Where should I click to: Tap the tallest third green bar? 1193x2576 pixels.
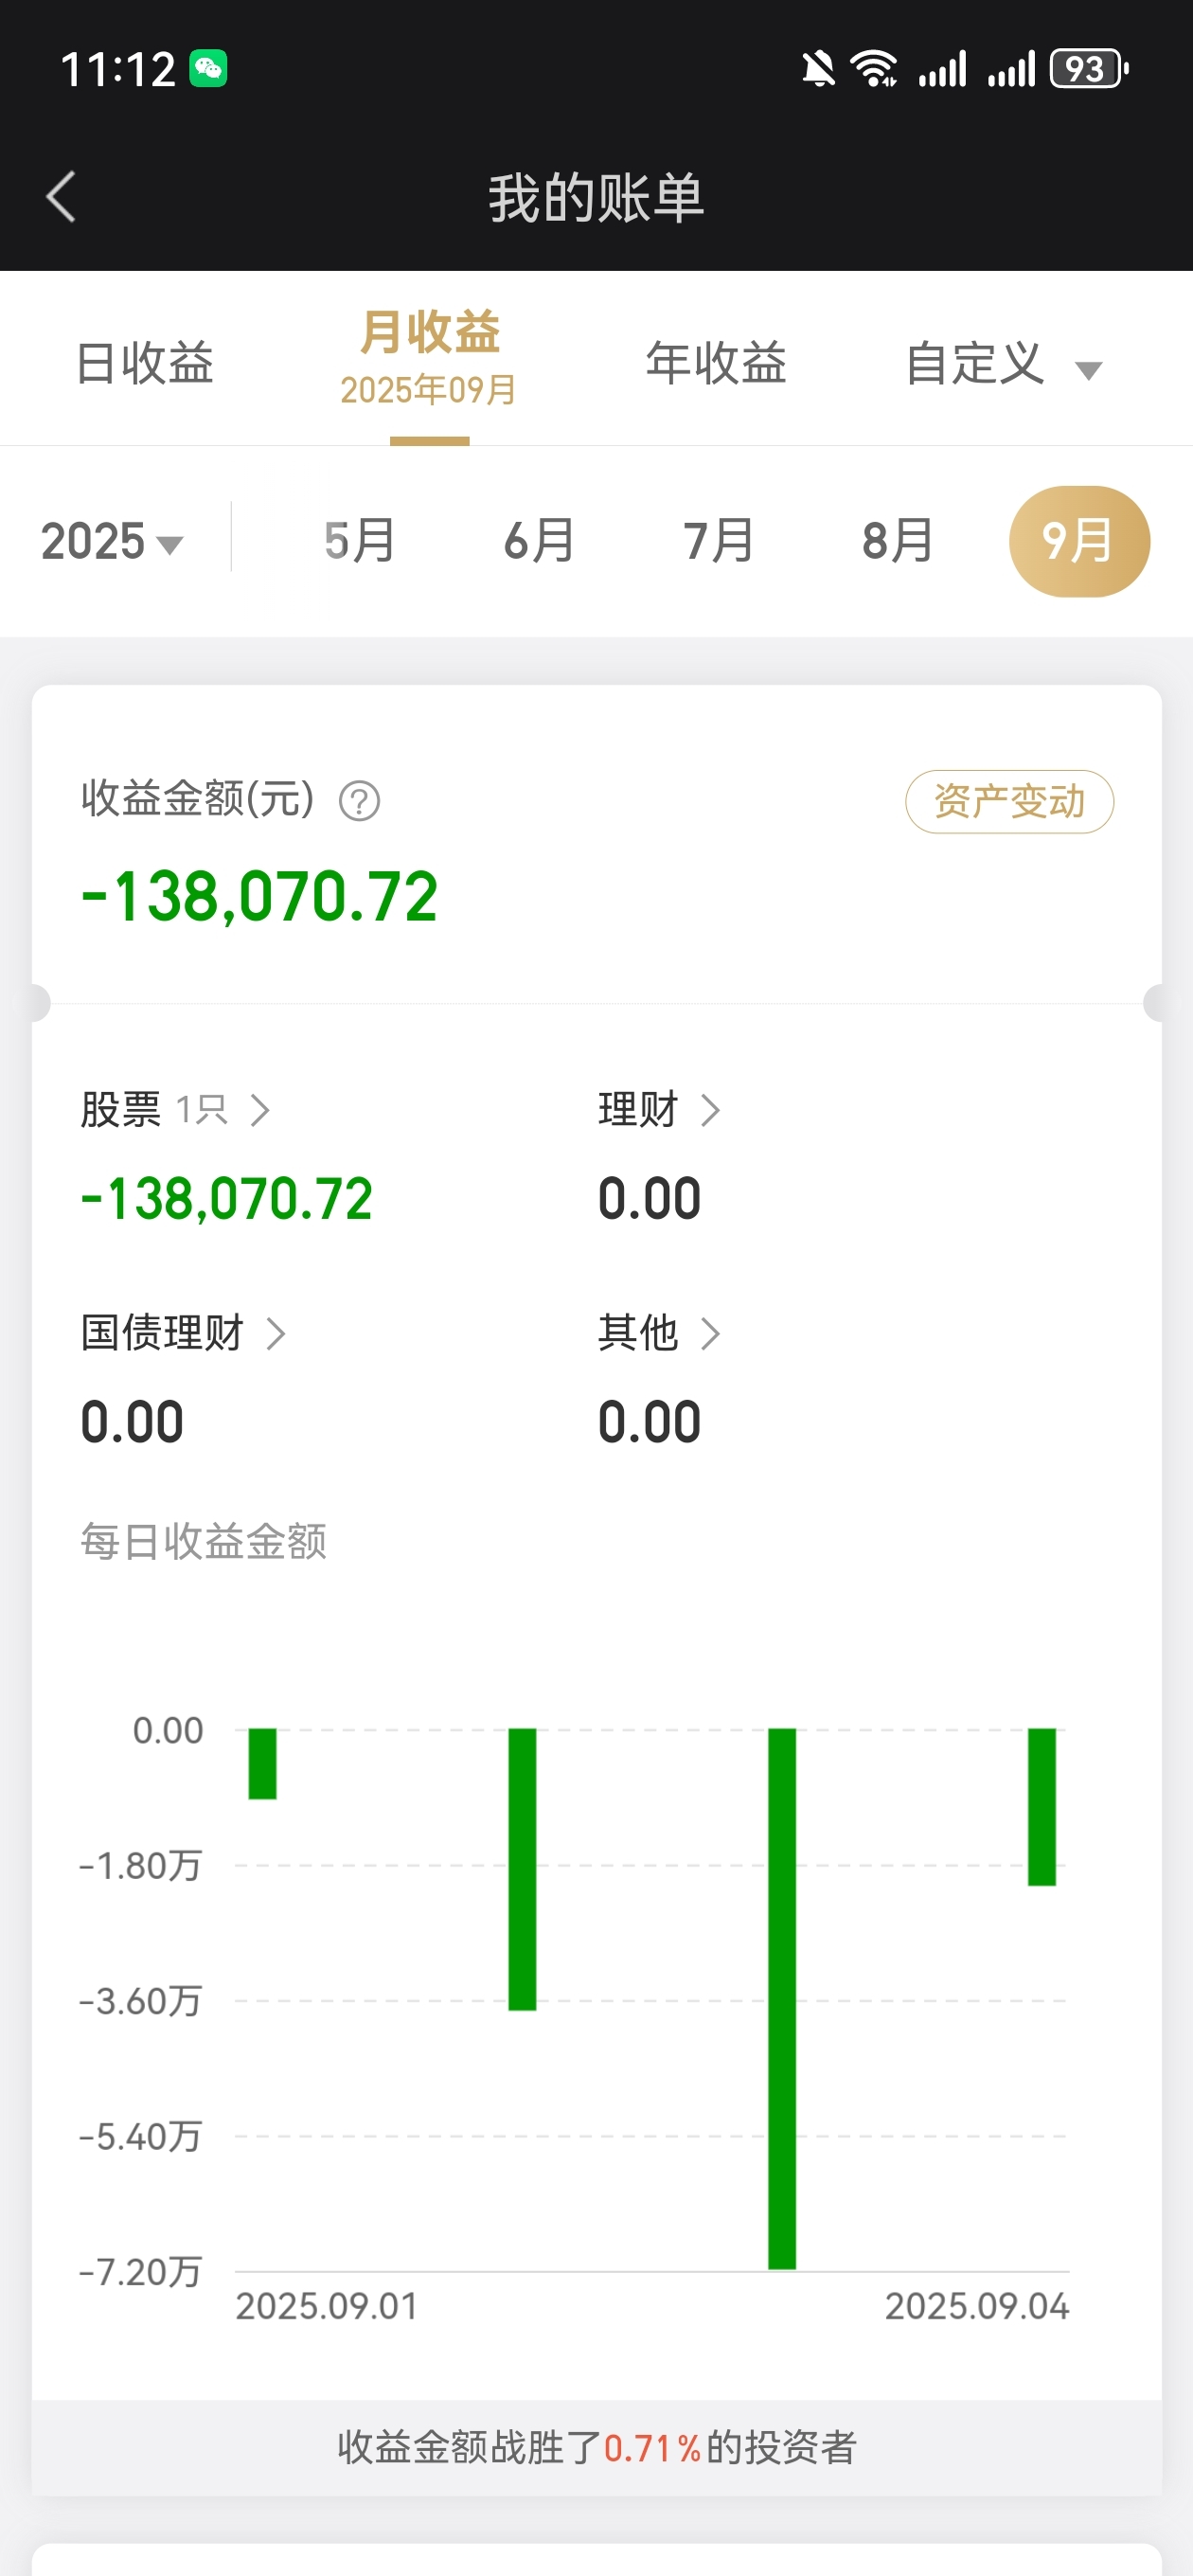(782, 1998)
